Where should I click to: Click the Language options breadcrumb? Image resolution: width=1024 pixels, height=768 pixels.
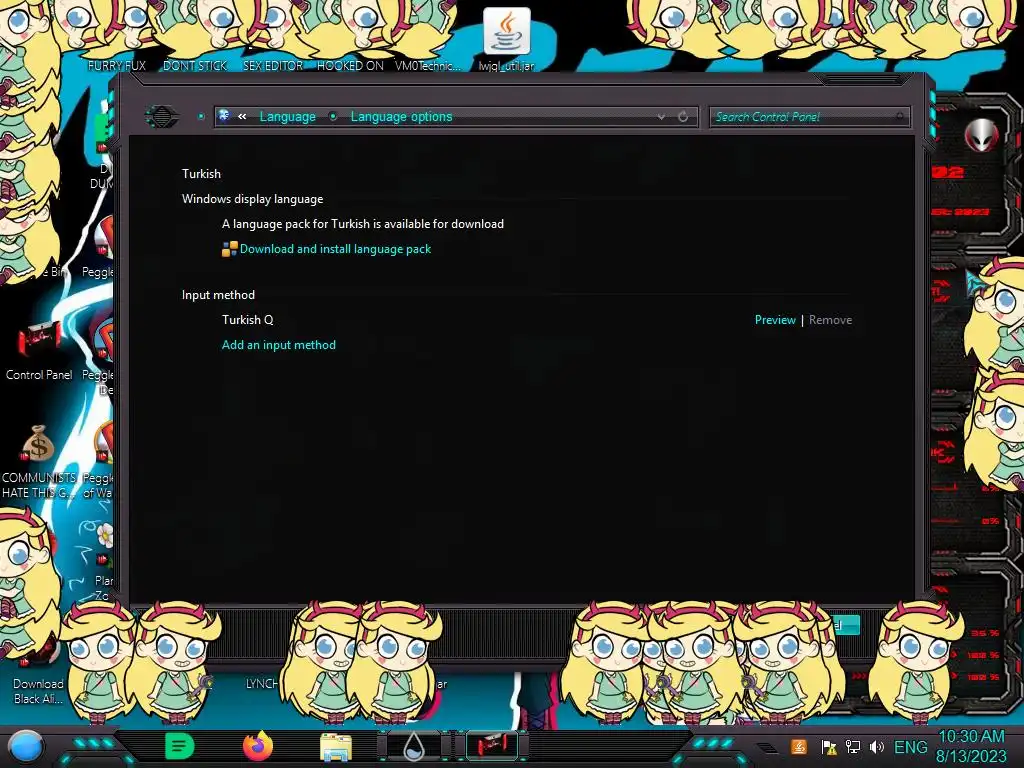401,117
